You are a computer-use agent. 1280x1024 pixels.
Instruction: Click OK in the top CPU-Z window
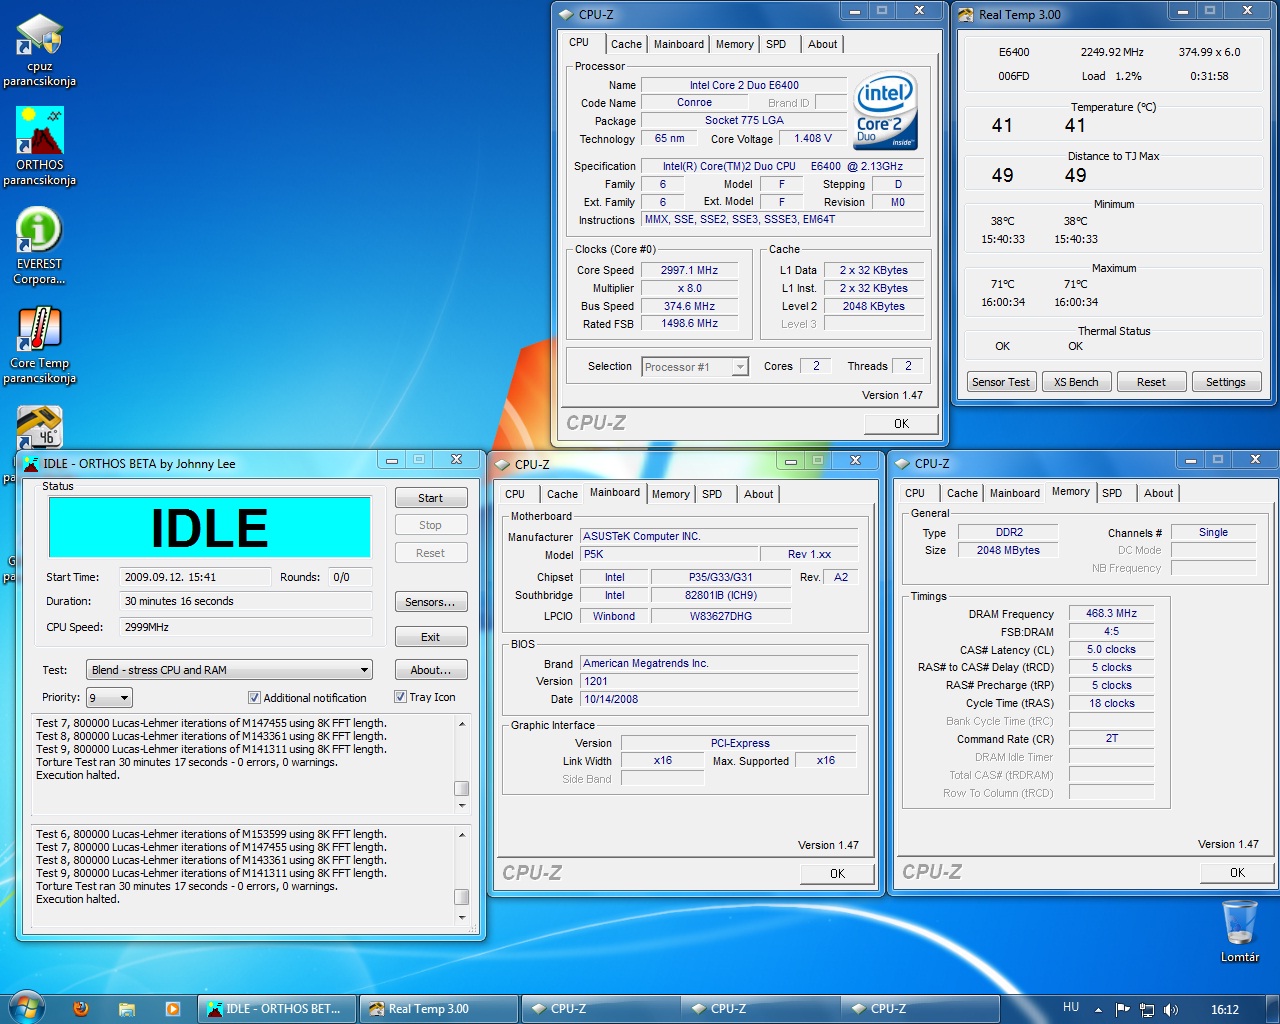[x=901, y=424]
